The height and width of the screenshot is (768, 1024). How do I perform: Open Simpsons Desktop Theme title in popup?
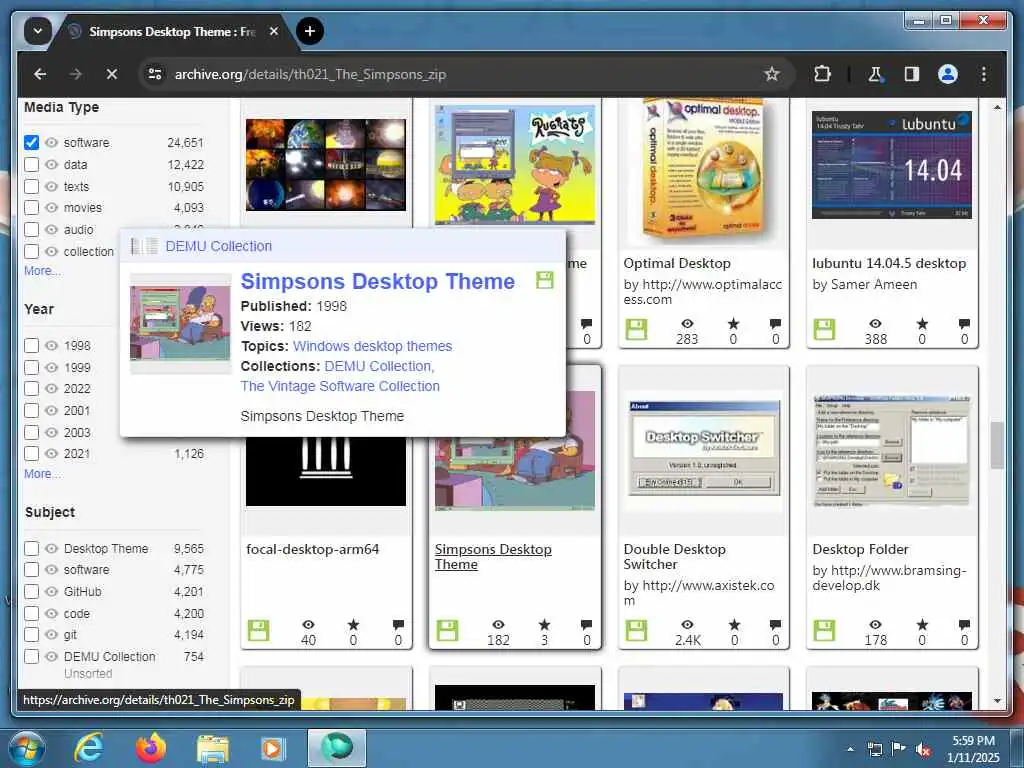(377, 281)
